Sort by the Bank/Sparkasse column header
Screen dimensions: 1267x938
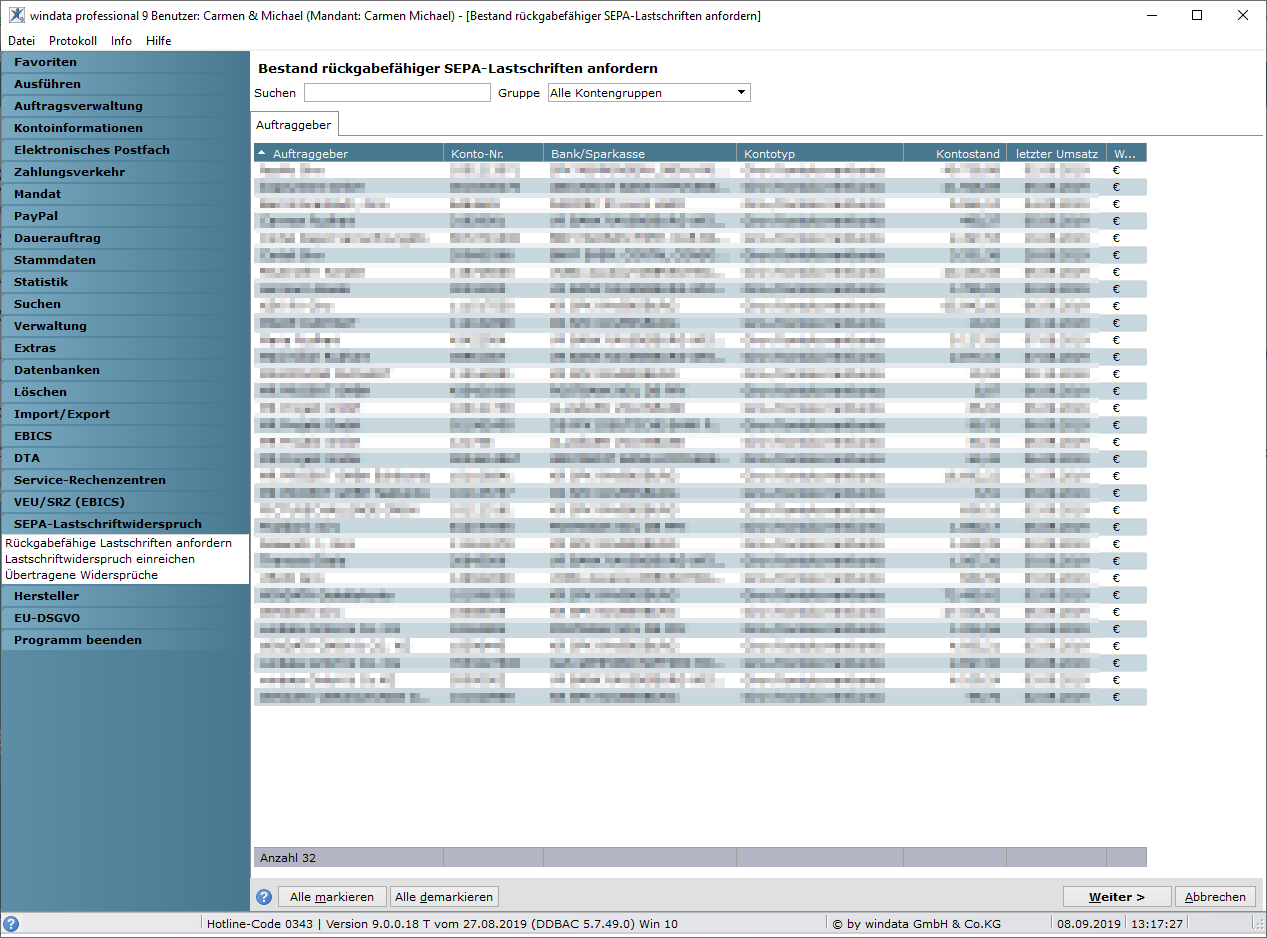click(640, 154)
